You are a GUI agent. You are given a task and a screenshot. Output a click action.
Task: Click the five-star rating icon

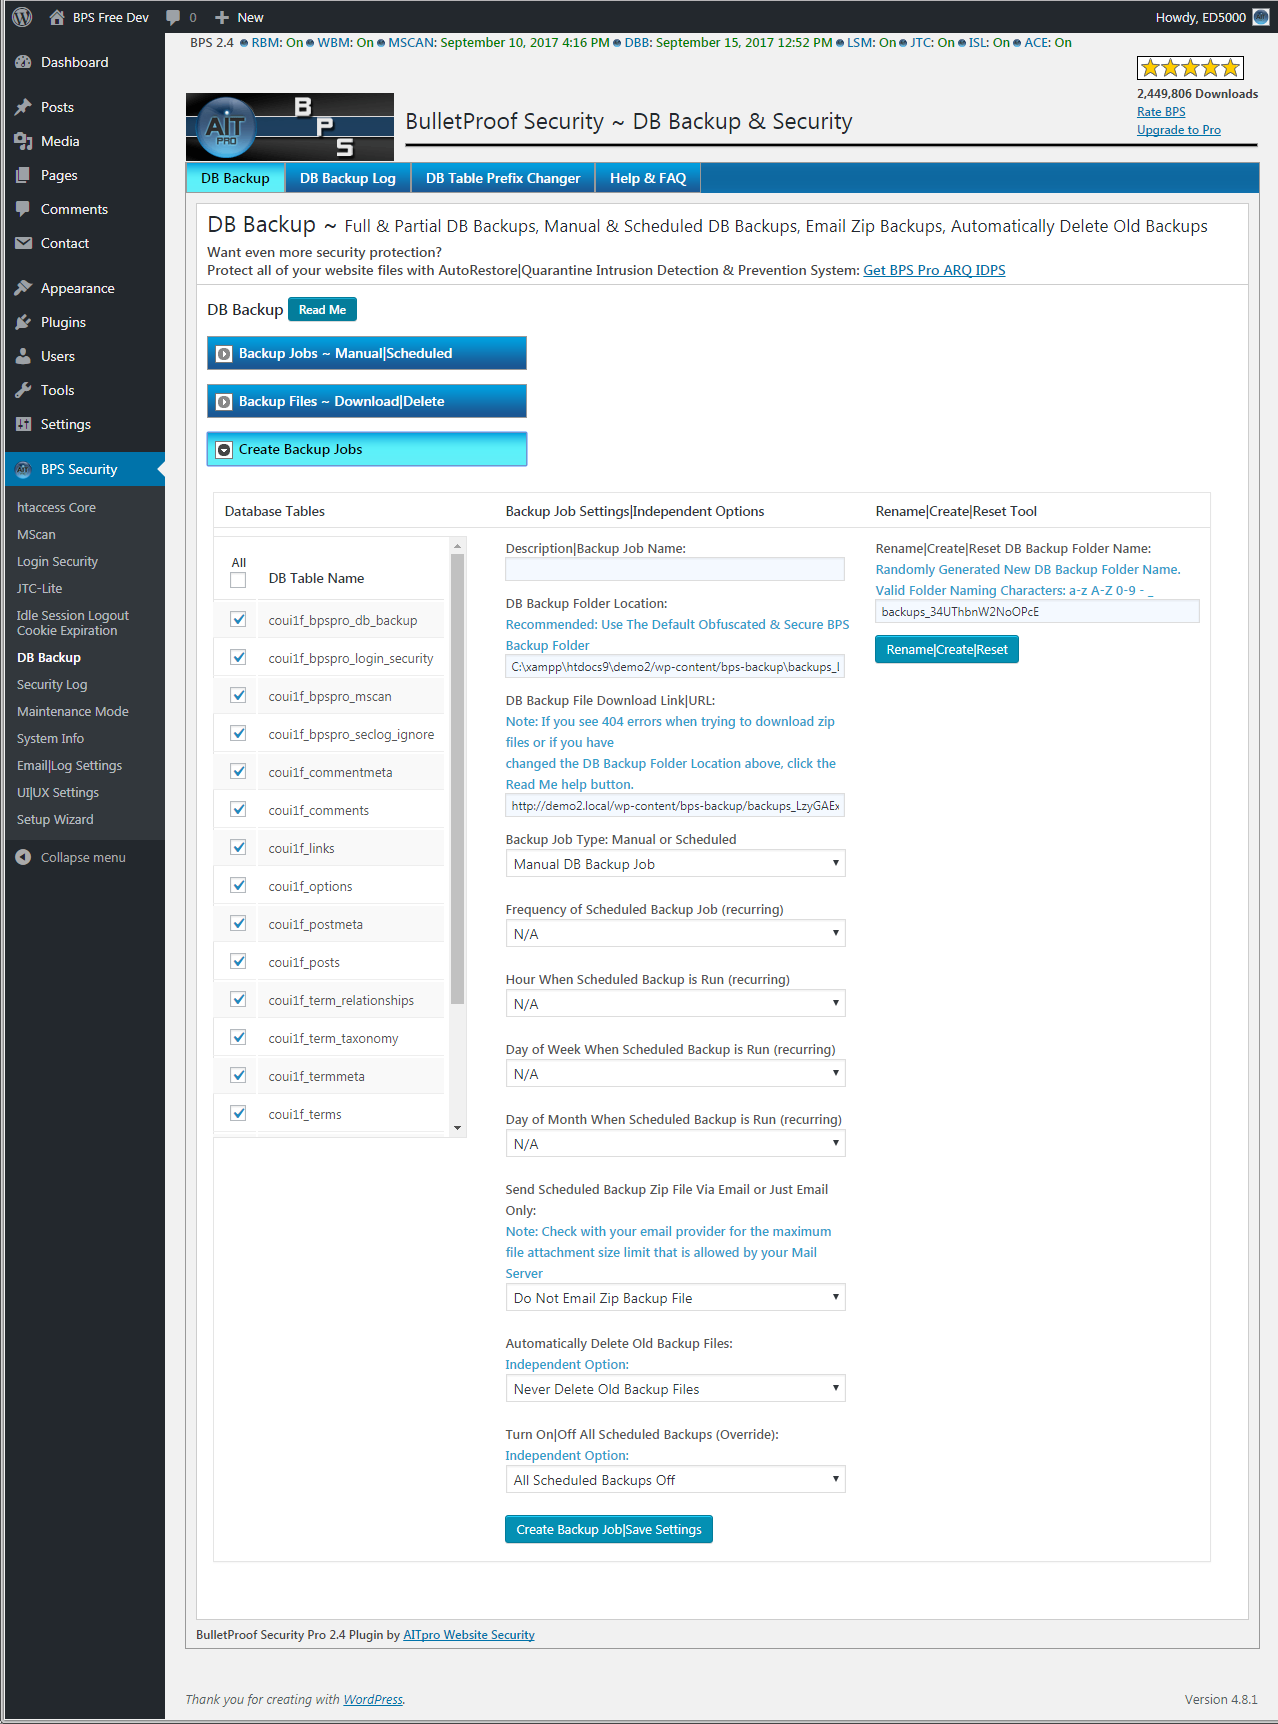pos(1190,68)
